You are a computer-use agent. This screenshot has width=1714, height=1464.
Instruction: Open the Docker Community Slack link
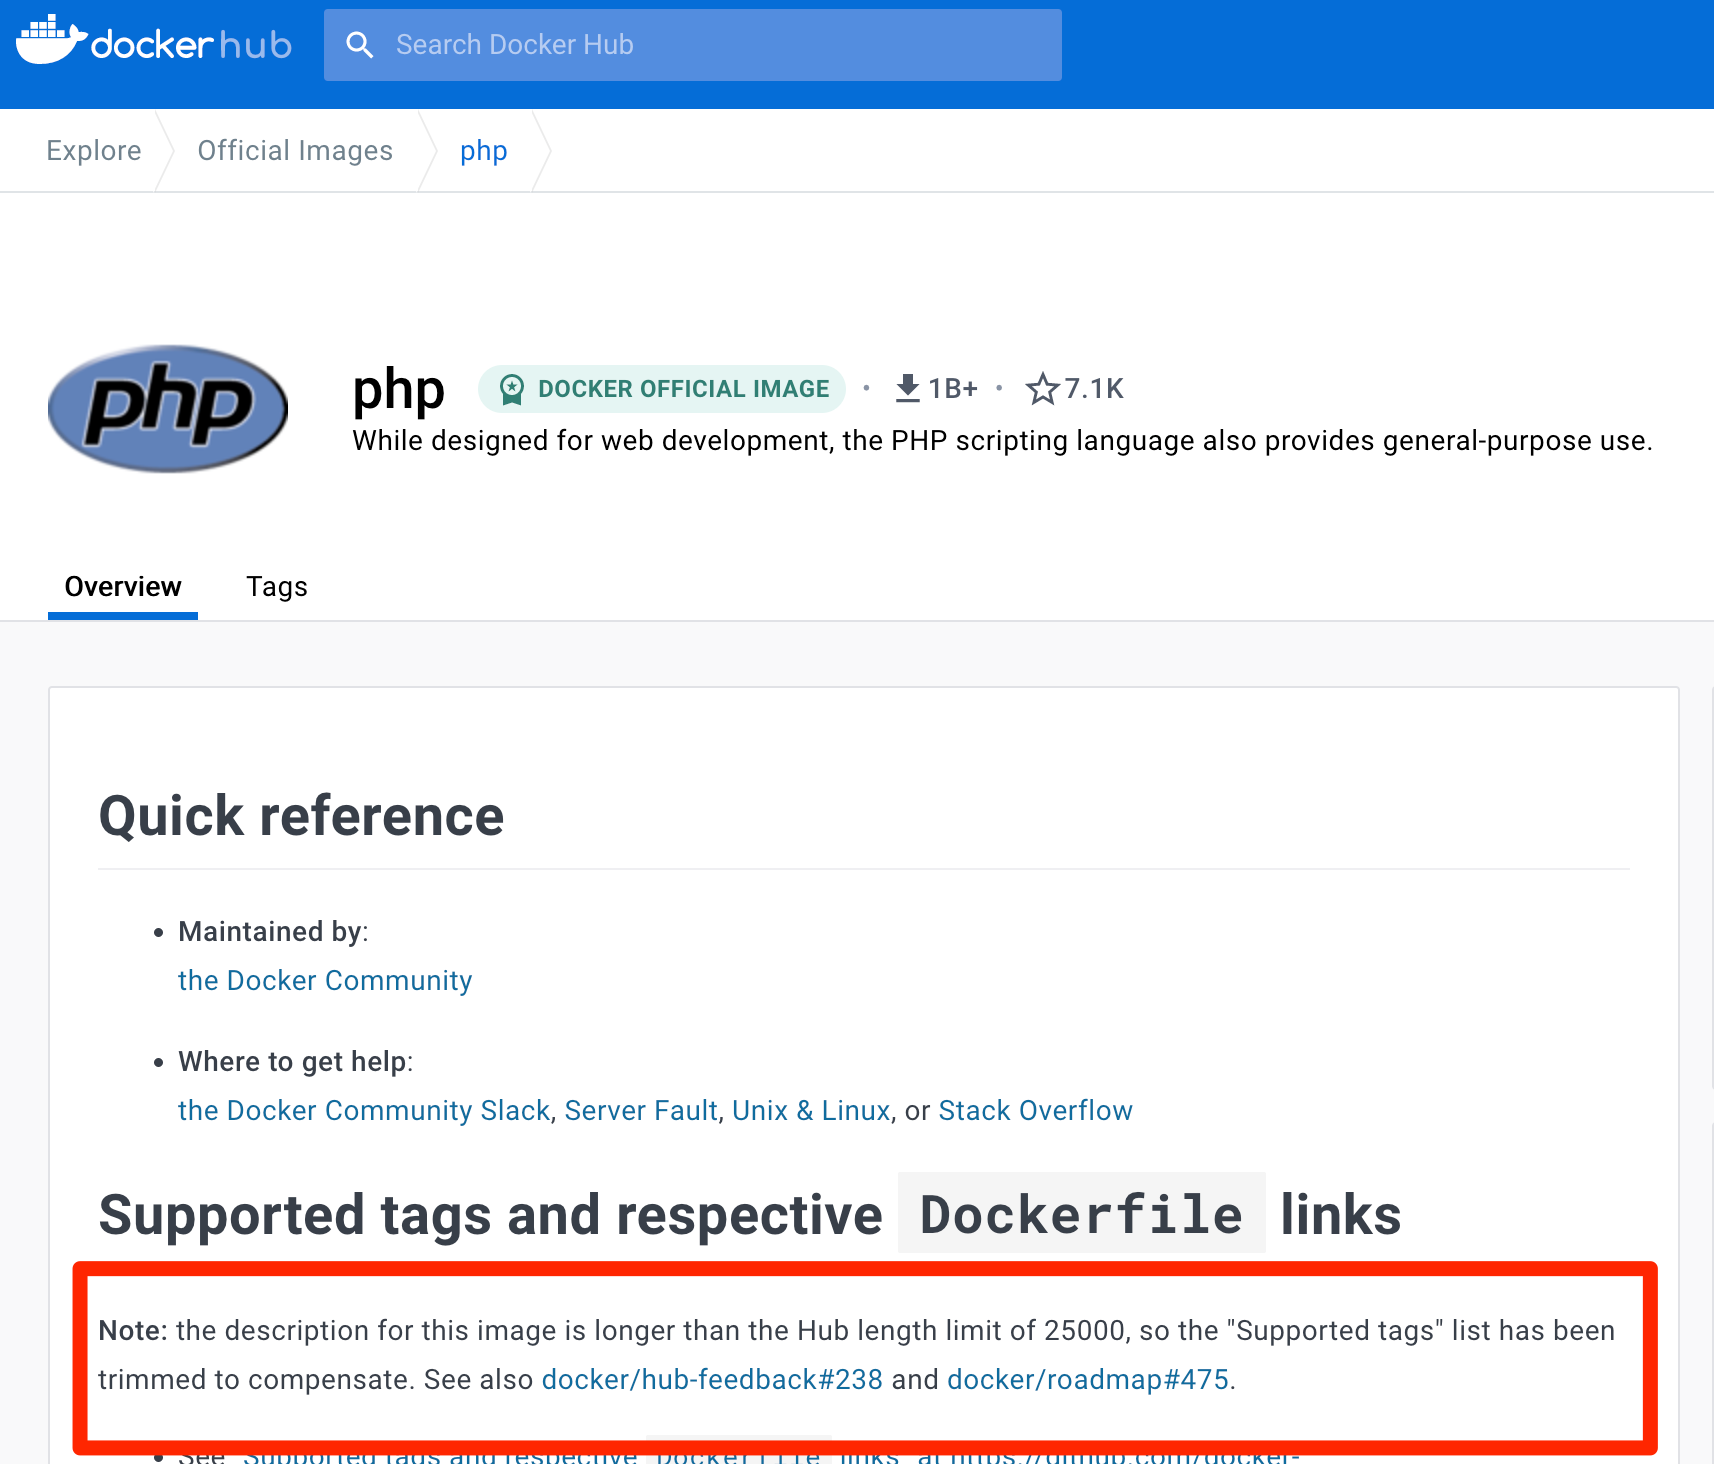tap(364, 1111)
